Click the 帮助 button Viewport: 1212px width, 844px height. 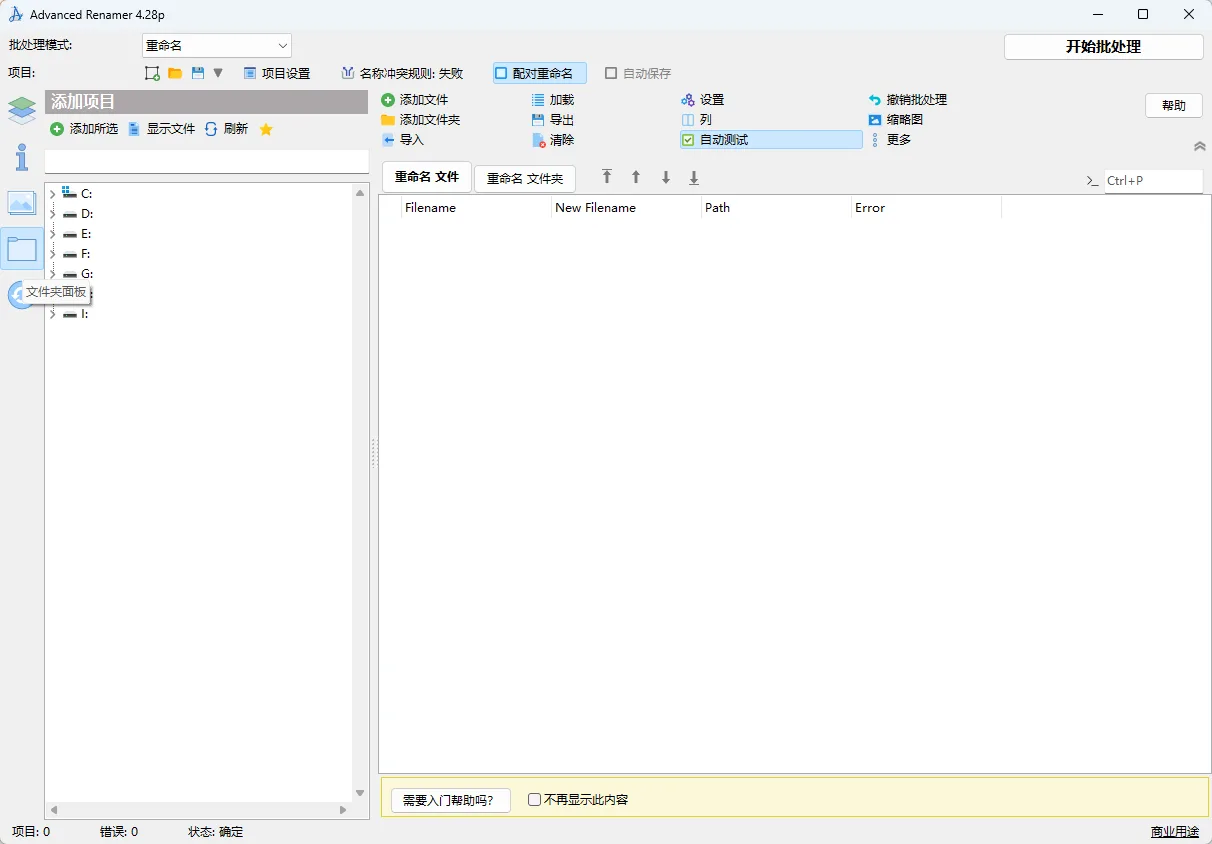click(x=1174, y=105)
